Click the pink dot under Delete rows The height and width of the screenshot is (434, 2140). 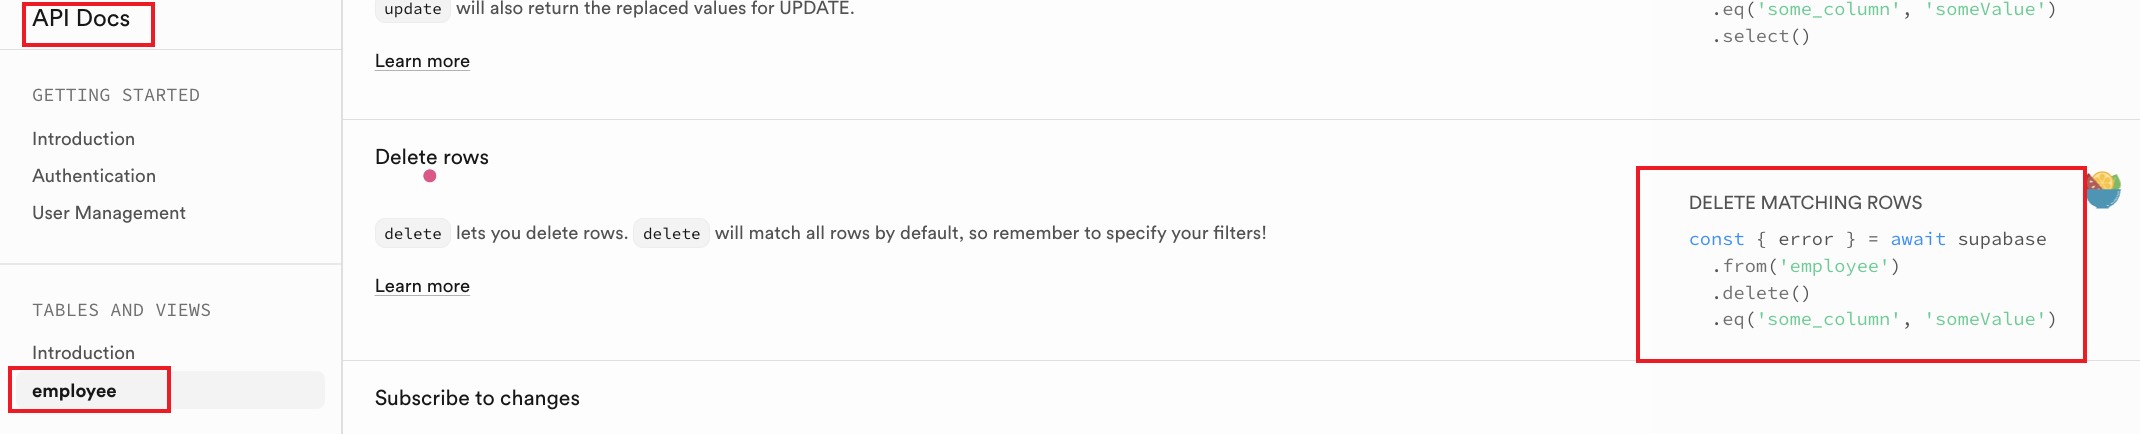[430, 176]
